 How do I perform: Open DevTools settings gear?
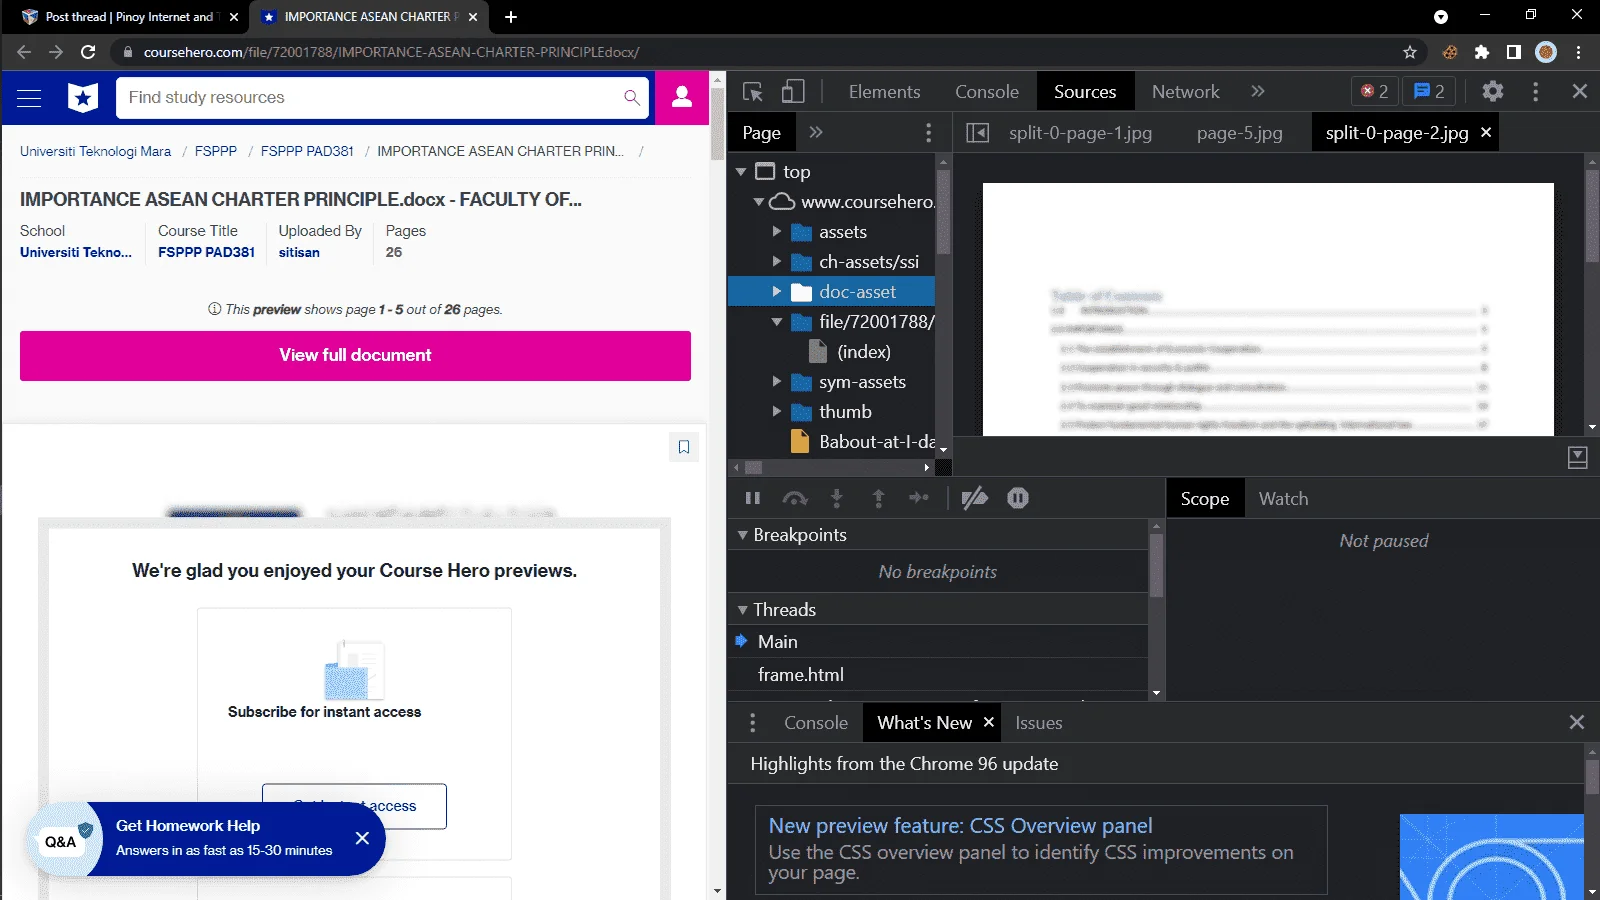(x=1493, y=92)
